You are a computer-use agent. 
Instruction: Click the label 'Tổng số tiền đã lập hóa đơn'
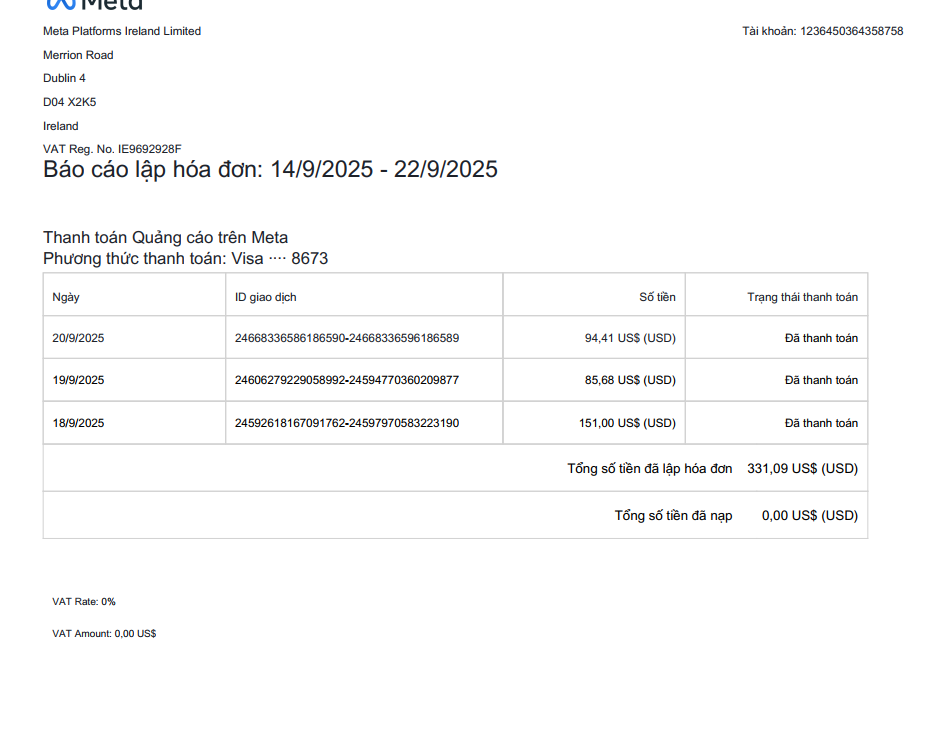pos(650,469)
